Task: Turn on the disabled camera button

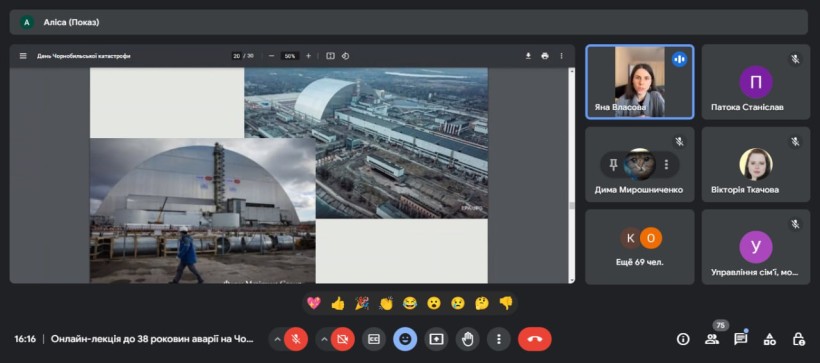Action: click(x=343, y=339)
